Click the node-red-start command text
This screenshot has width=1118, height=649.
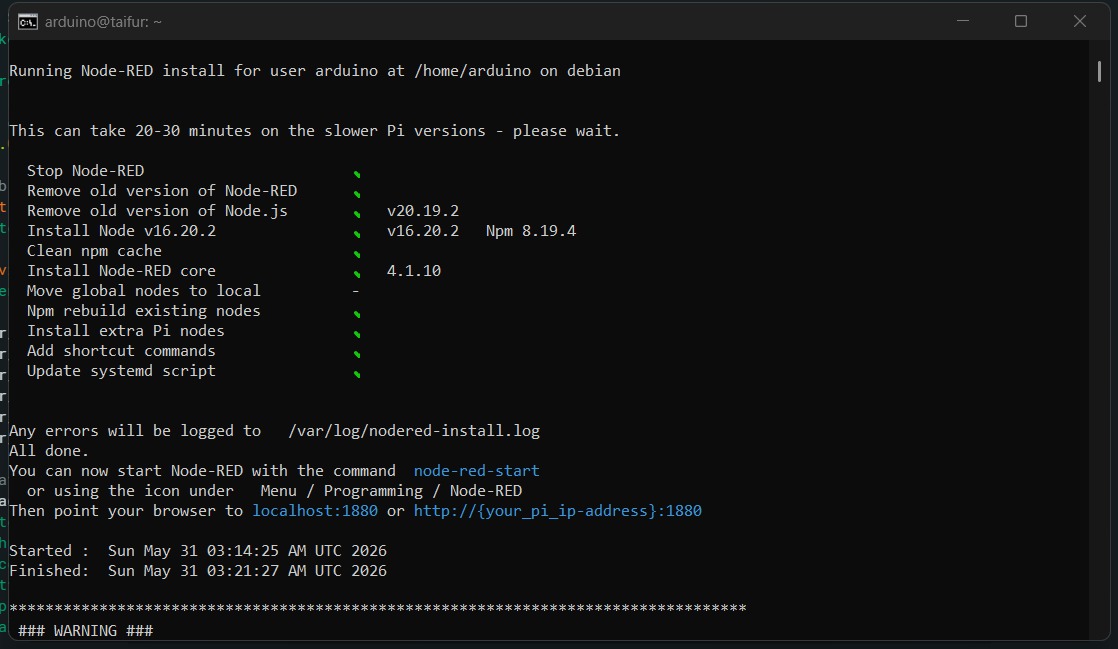coord(476,471)
